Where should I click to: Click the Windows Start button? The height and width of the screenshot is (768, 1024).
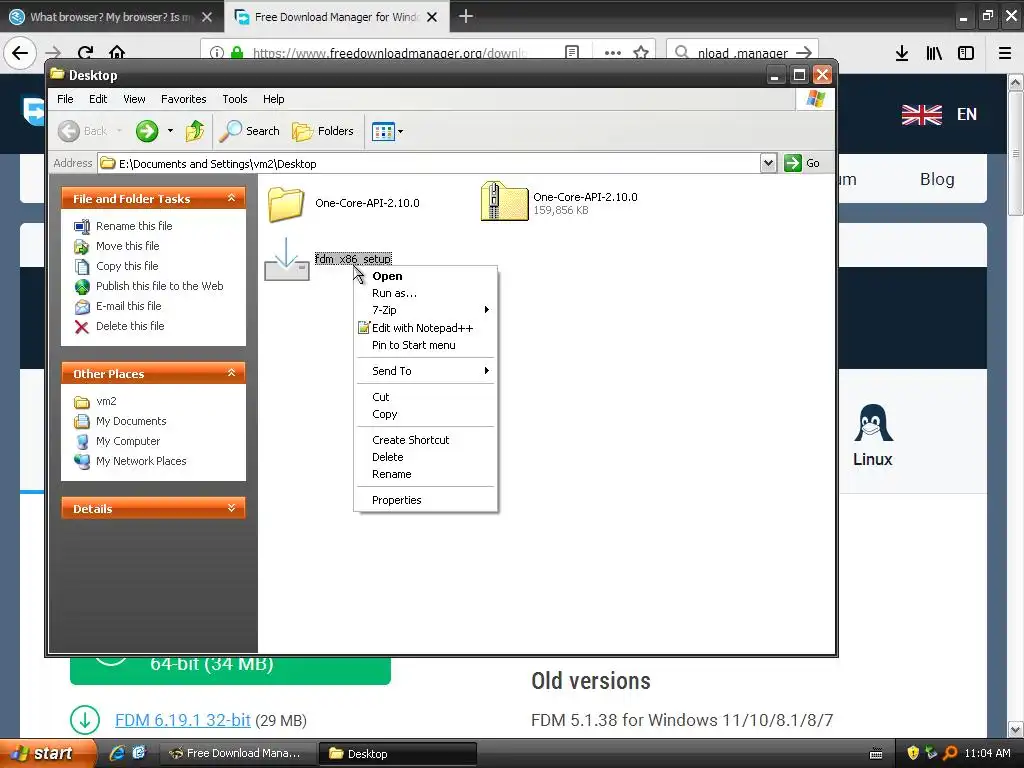[48, 754]
